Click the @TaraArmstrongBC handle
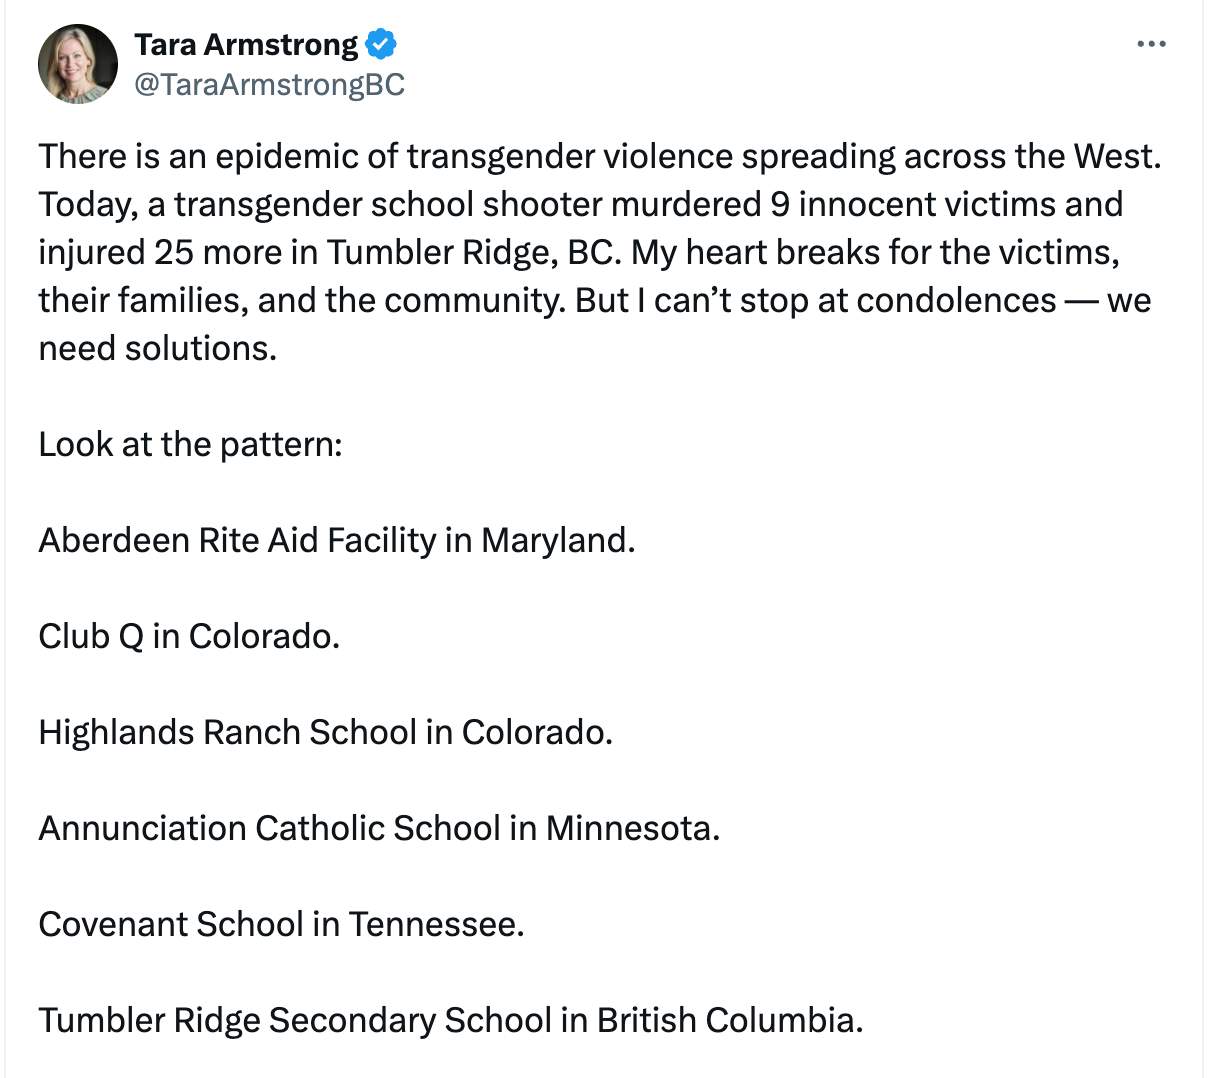This screenshot has height=1078, width=1214. (269, 85)
